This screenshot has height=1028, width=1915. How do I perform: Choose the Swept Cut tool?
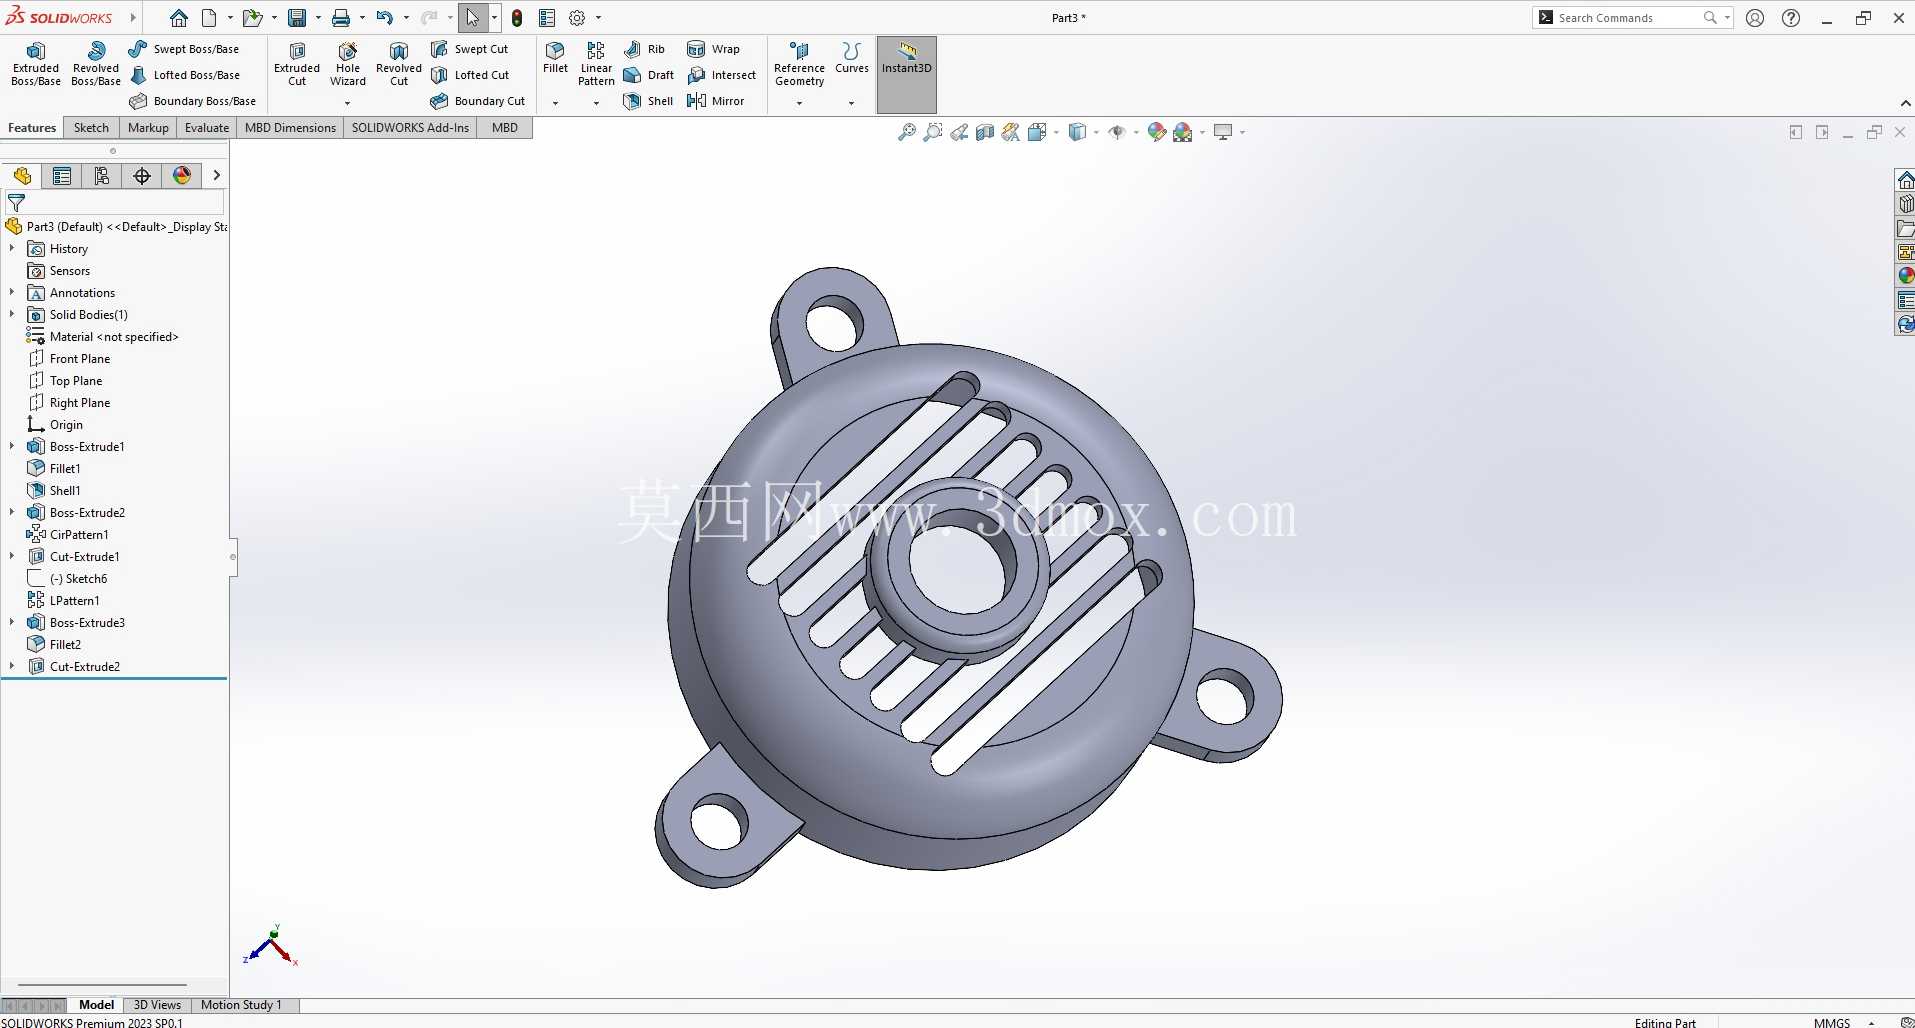[x=469, y=49]
